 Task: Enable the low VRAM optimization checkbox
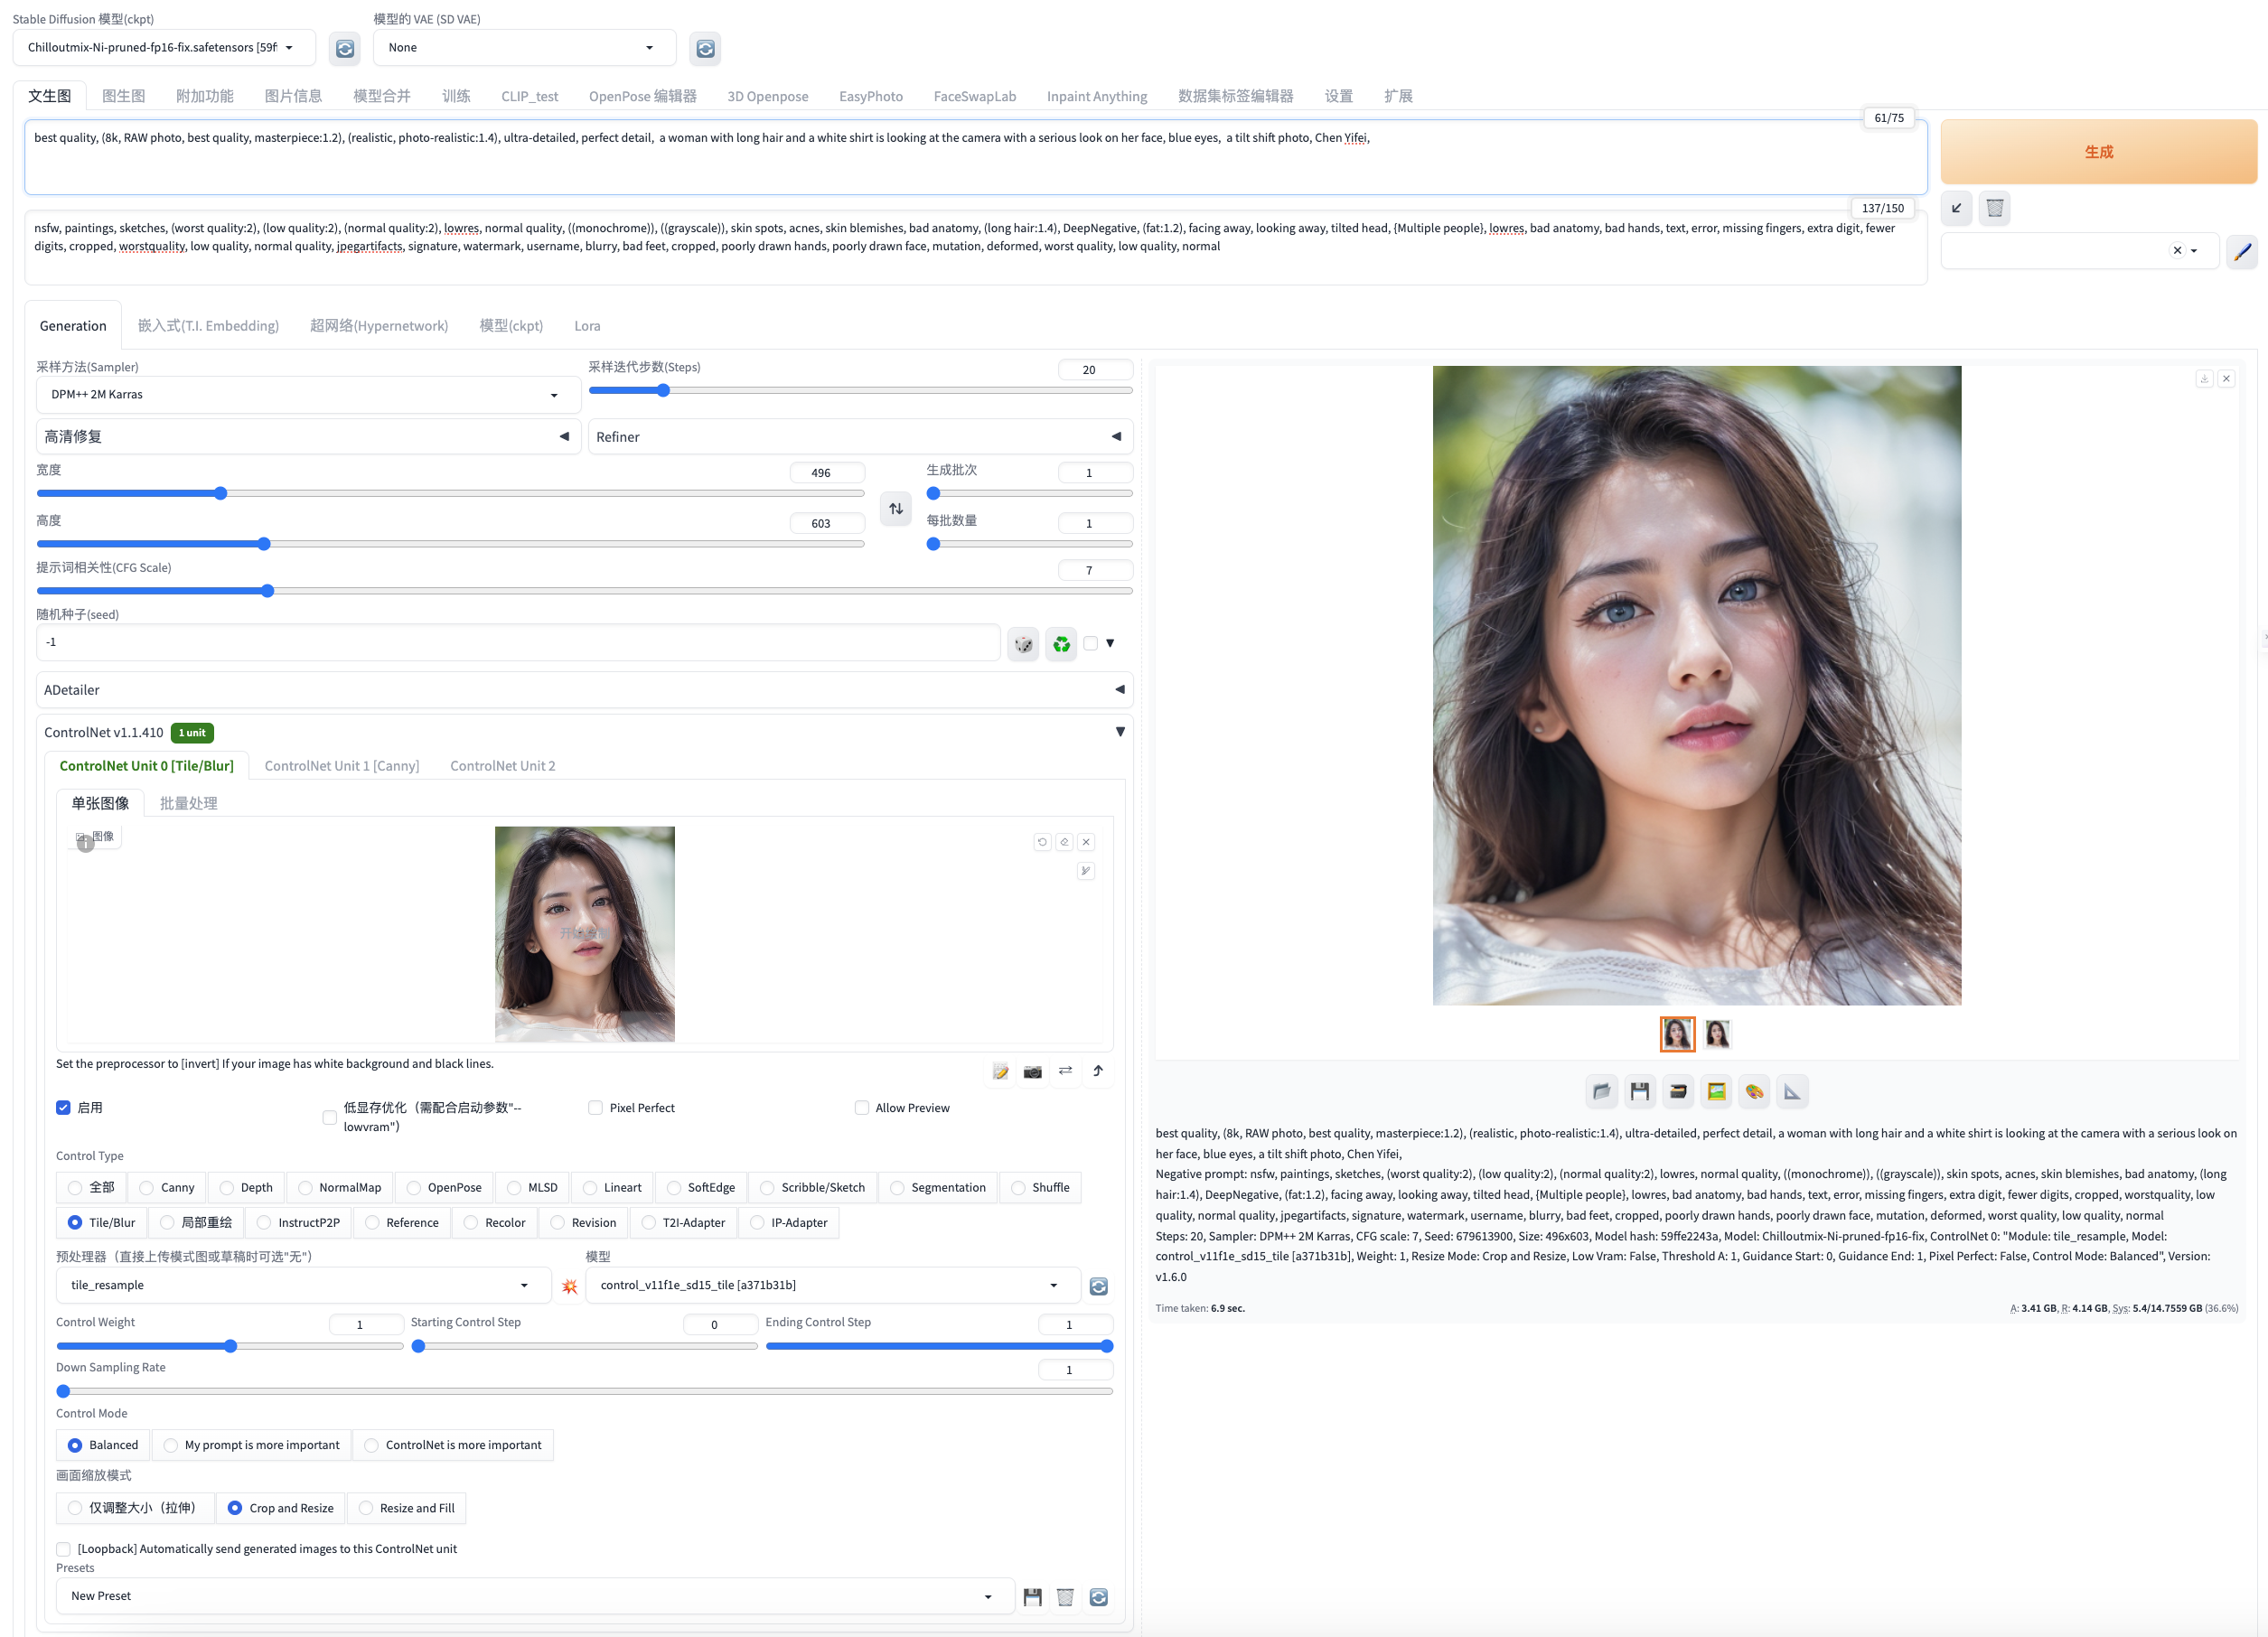click(x=329, y=1117)
